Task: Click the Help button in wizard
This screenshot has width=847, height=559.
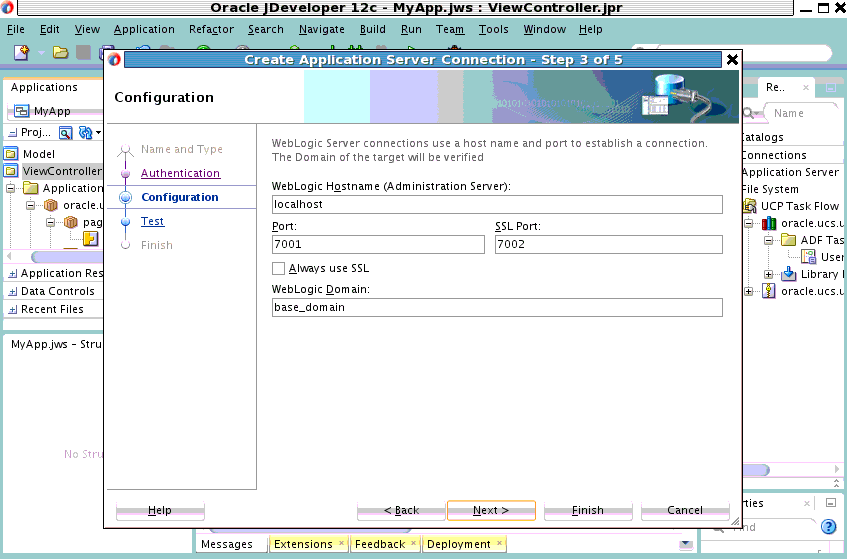Action: click(x=160, y=510)
